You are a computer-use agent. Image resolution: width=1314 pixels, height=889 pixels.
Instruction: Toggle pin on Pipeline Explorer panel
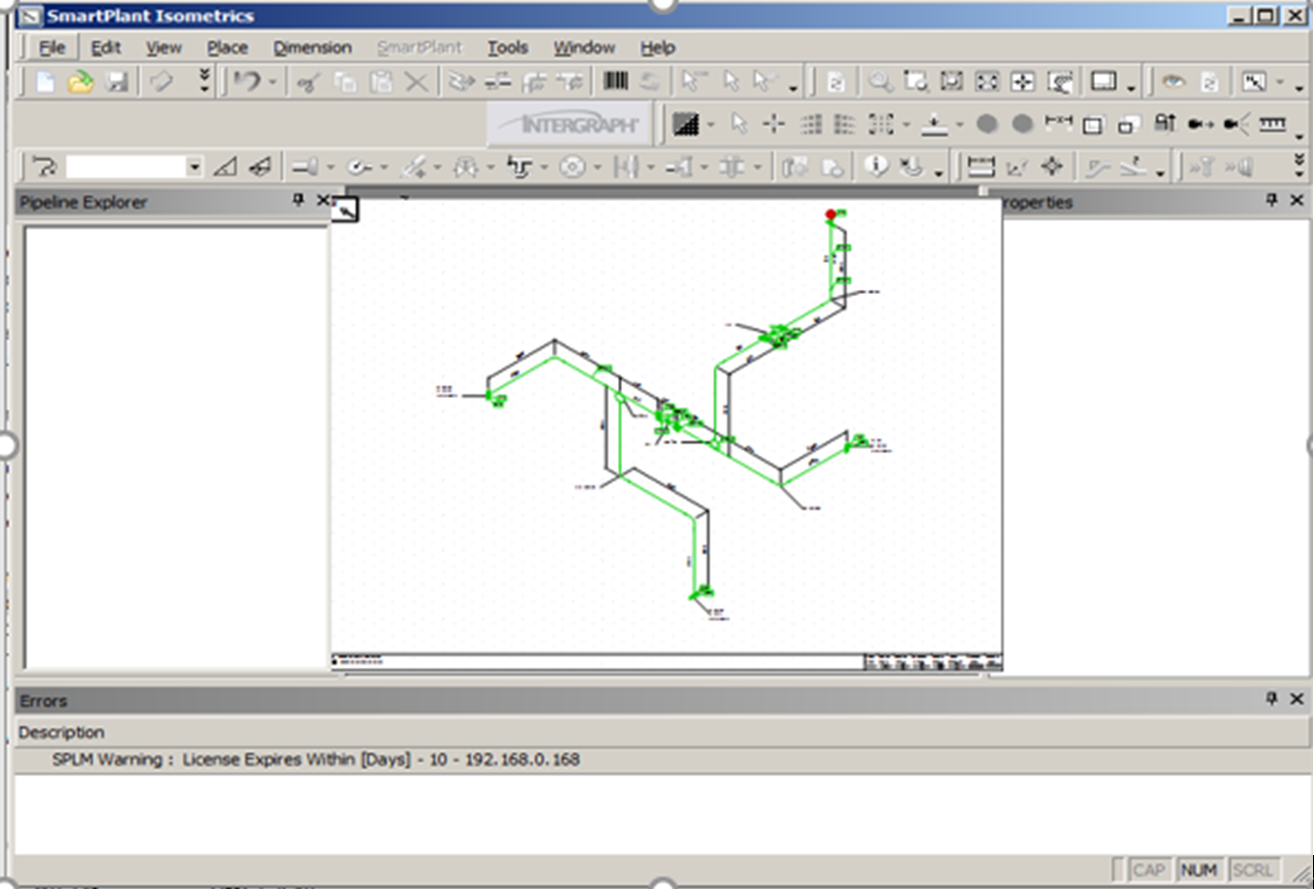298,201
